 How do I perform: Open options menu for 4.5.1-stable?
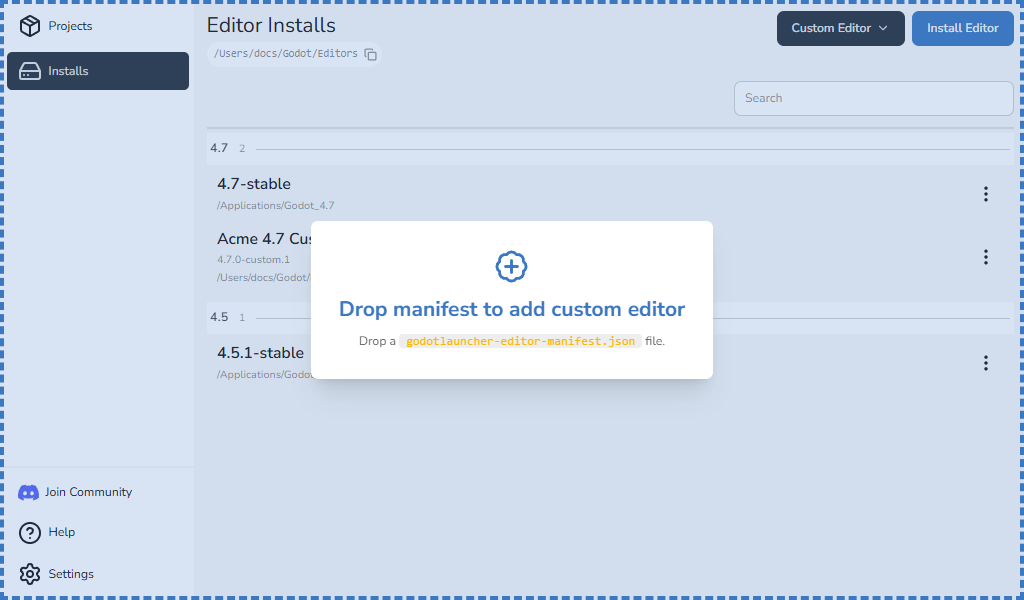(985, 363)
